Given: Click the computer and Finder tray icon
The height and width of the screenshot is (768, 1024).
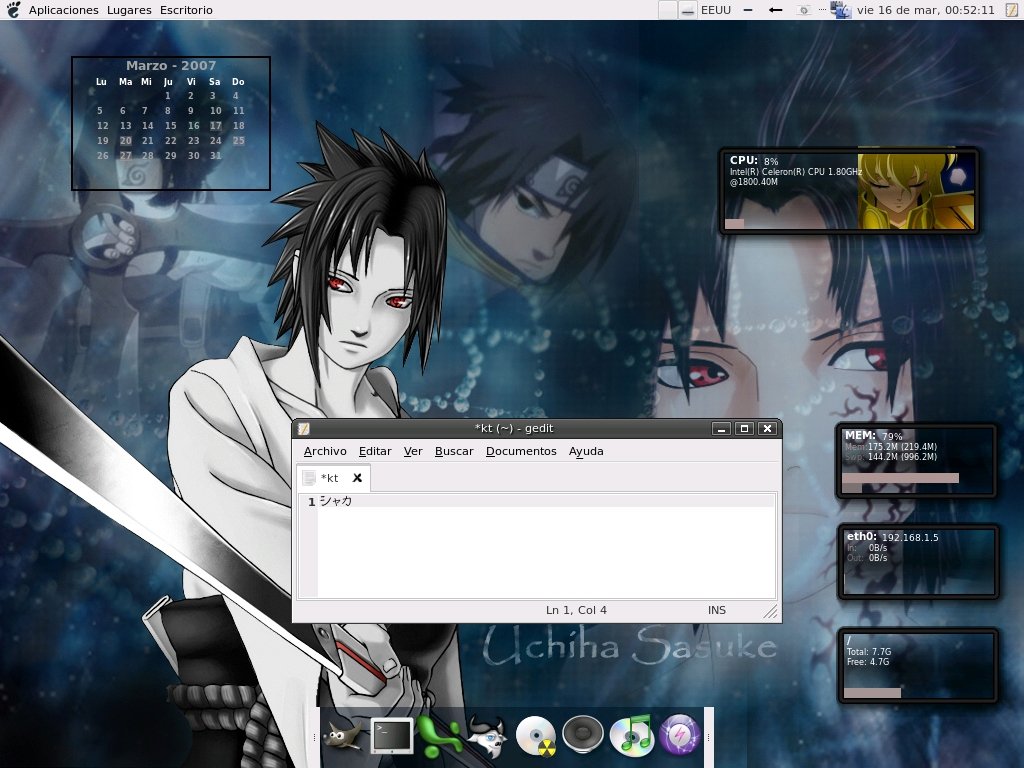Looking at the screenshot, I should [840, 10].
